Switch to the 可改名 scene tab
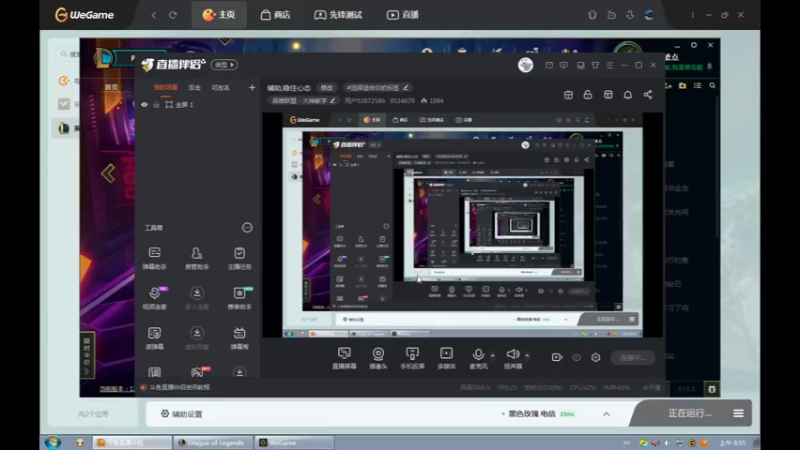Image resolution: width=800 pixels, height=450 pixels. (220, 88)
